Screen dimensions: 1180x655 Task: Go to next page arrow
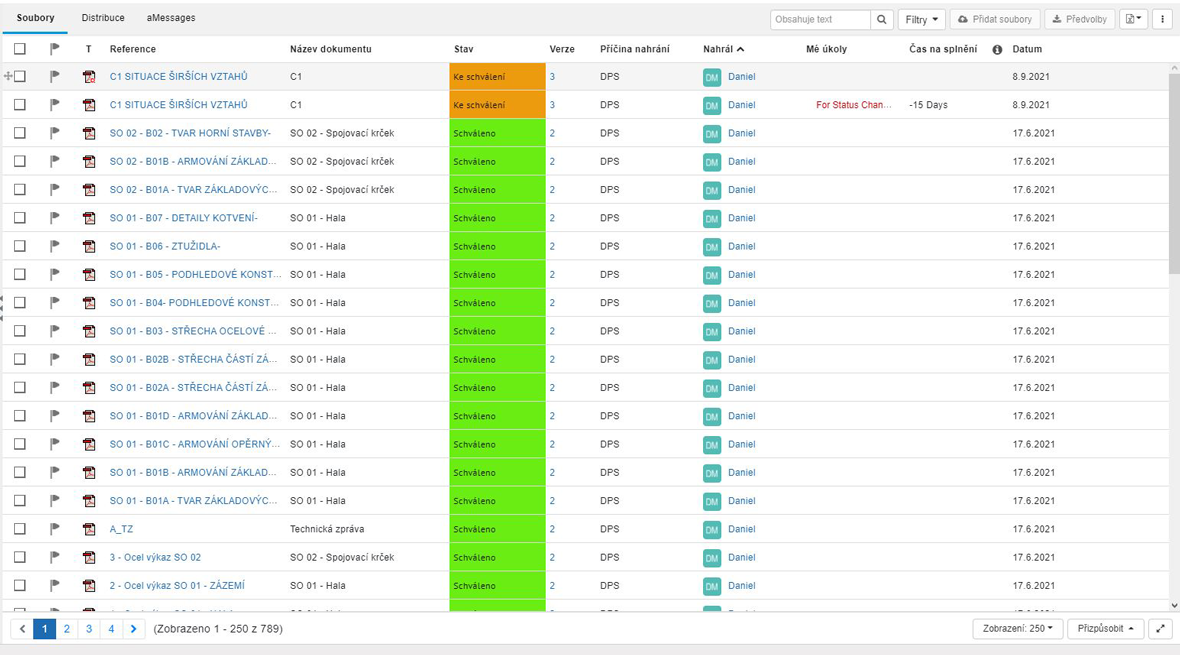(x=133, y=629)
